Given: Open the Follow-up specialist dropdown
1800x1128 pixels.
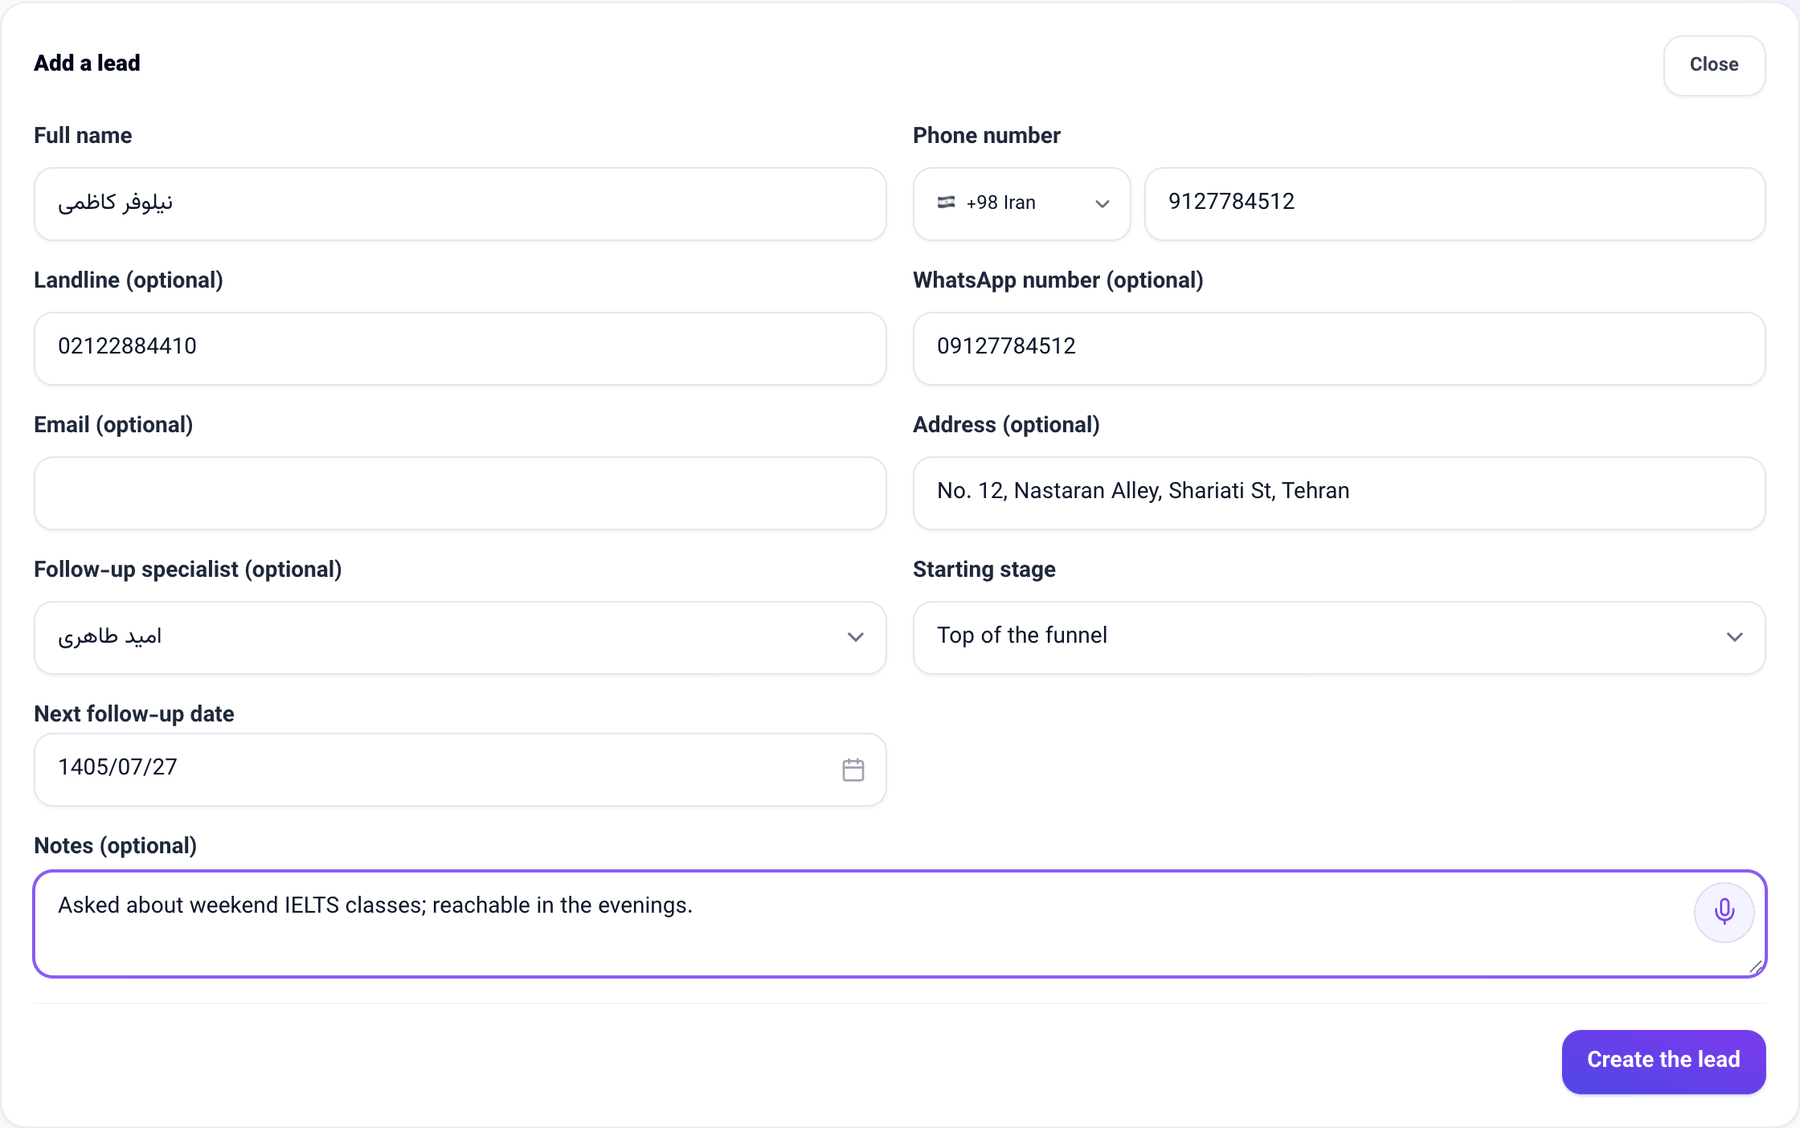Looking at the screenshot, I should pyautogui.click(x=460, y=637).
